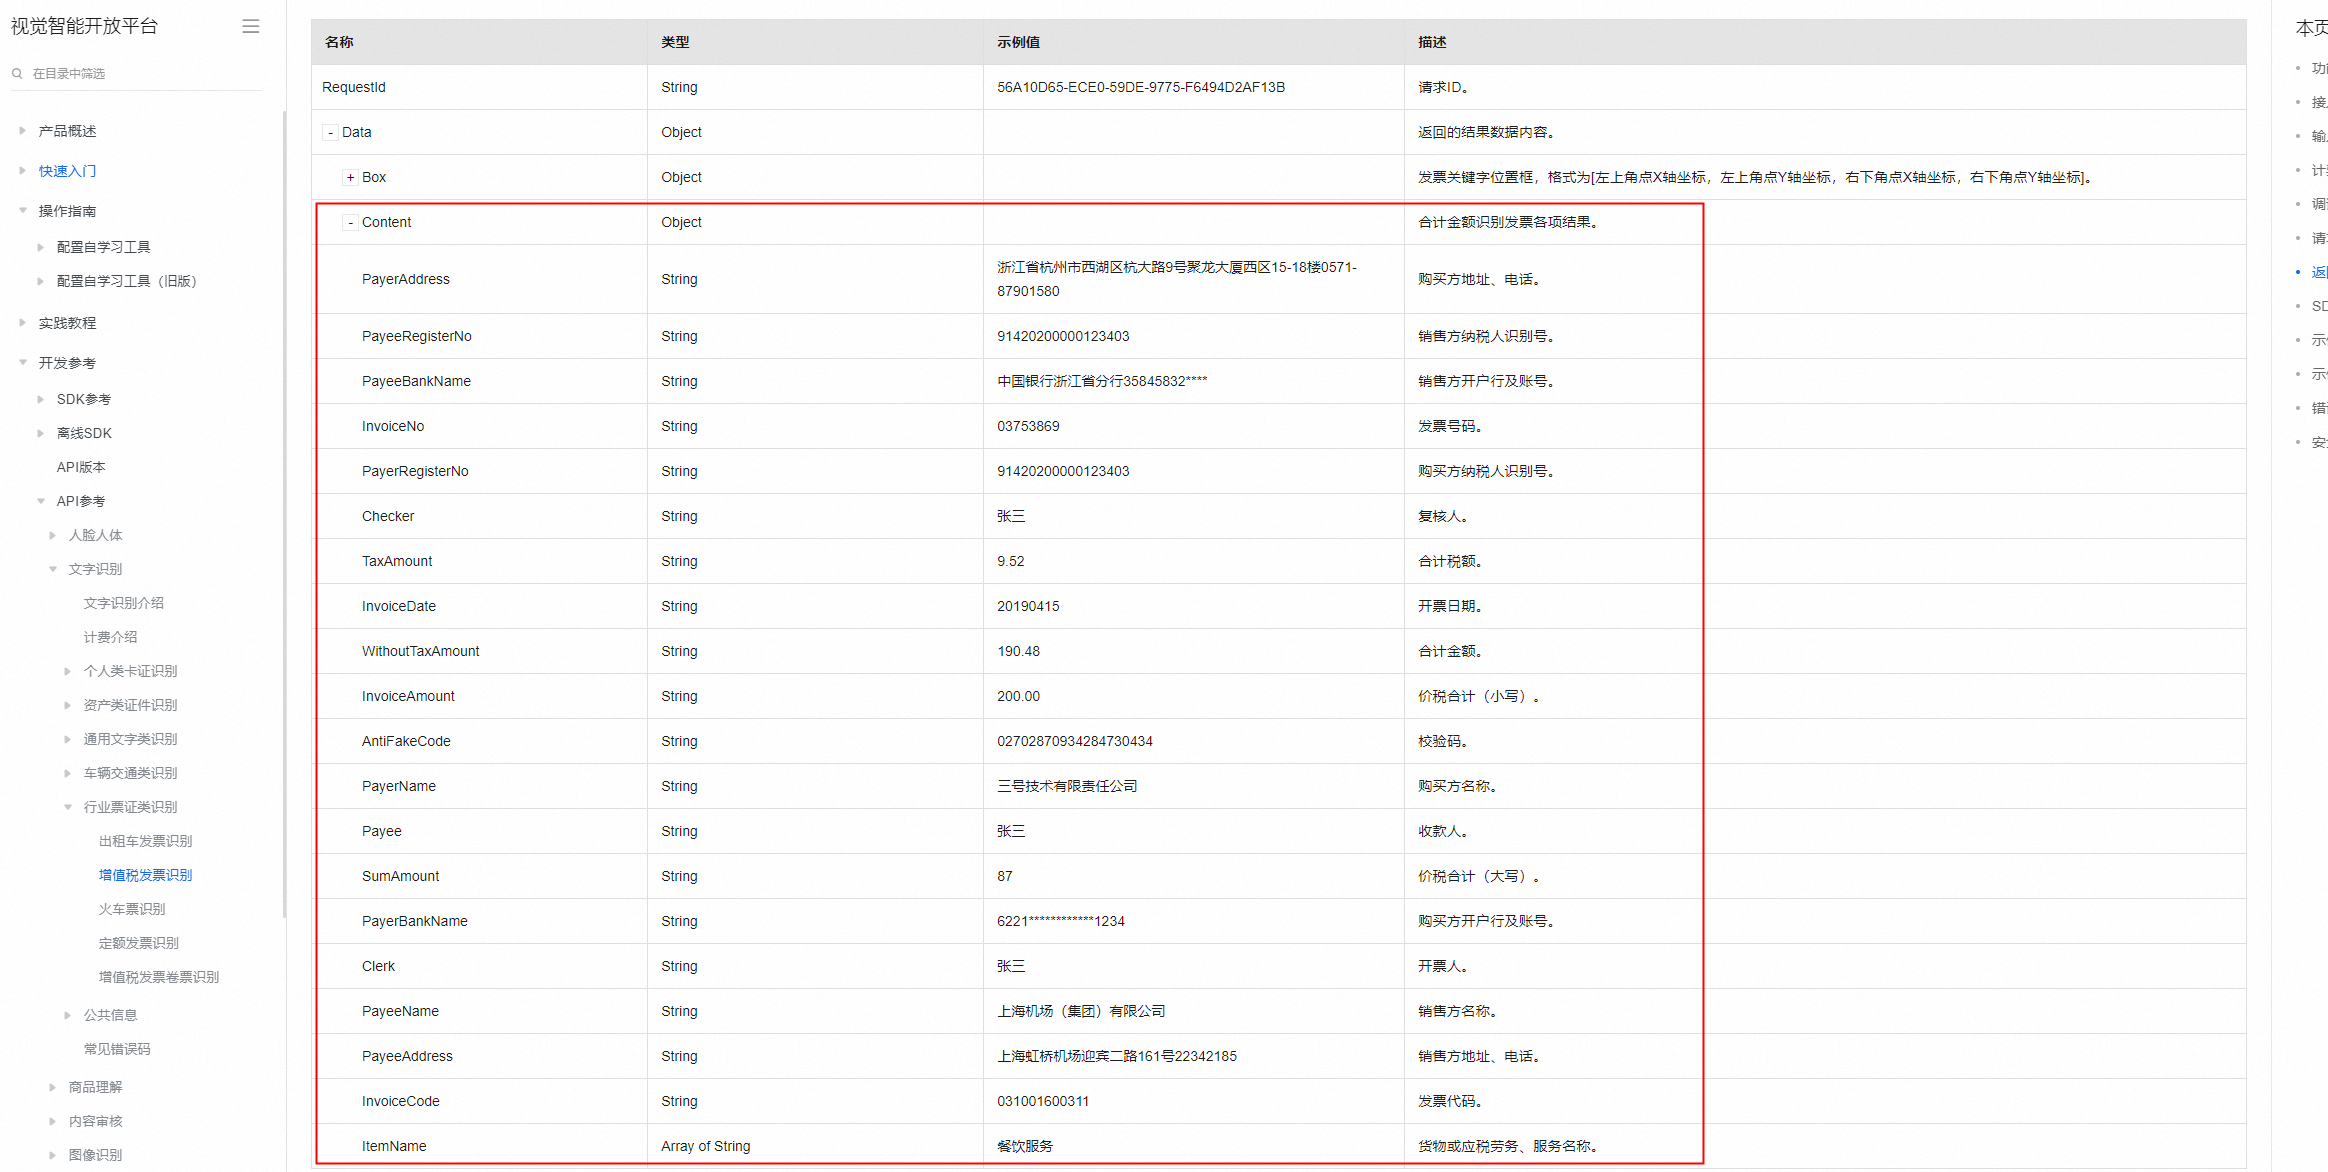Click the InvoiceAmount value 200.00

[x=1018, y=696]
